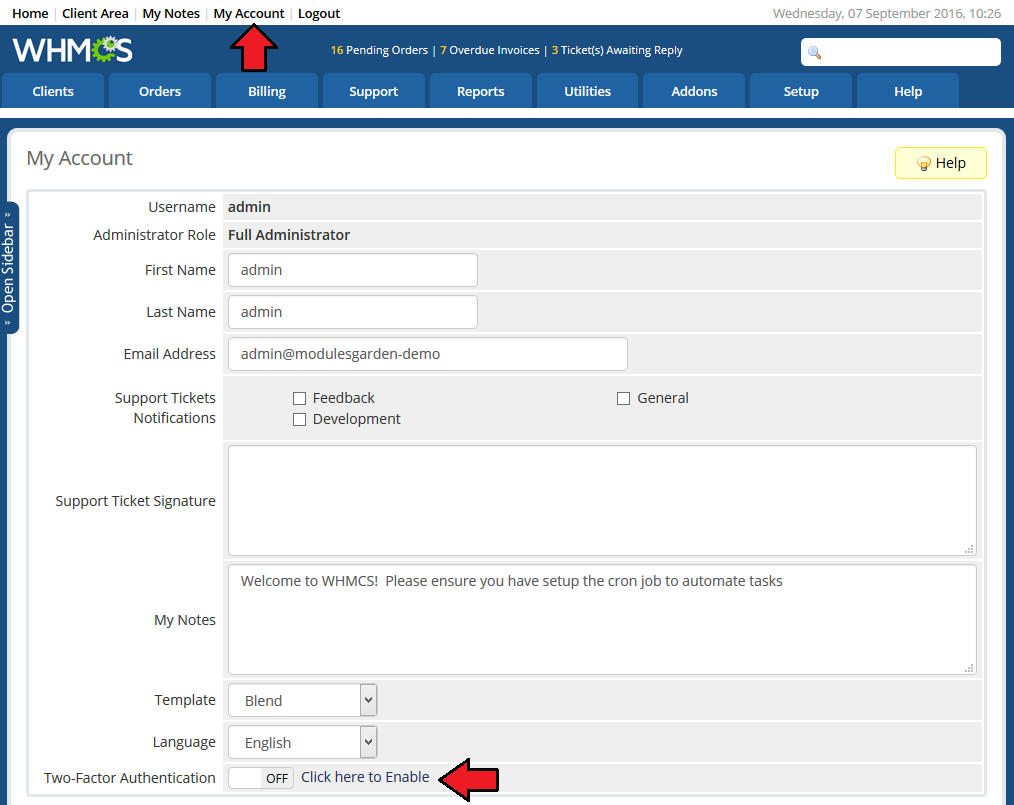Click the Last Name input field
The width and height of the screenshot is (1014, 805).
[352, 312]
